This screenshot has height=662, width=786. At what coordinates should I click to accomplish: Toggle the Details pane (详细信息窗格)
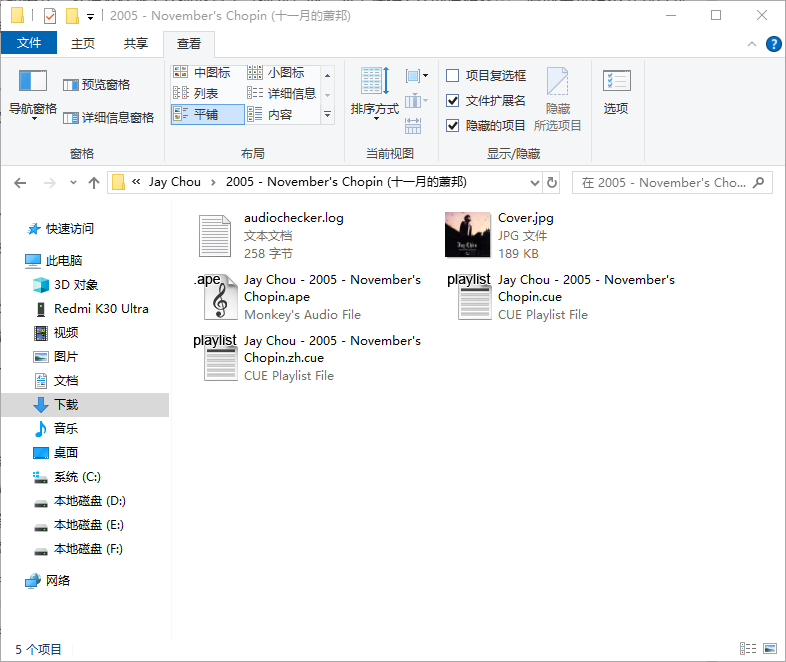click(x=108, y=118)
